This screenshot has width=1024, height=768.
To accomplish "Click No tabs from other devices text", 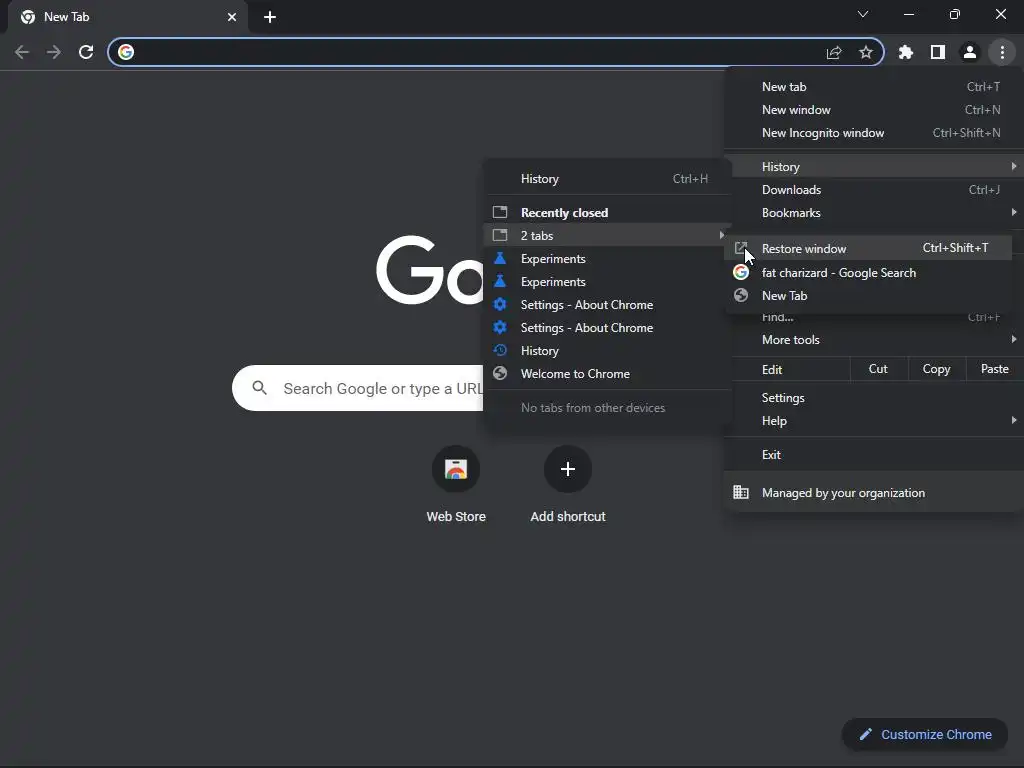I will click(593, 408).
